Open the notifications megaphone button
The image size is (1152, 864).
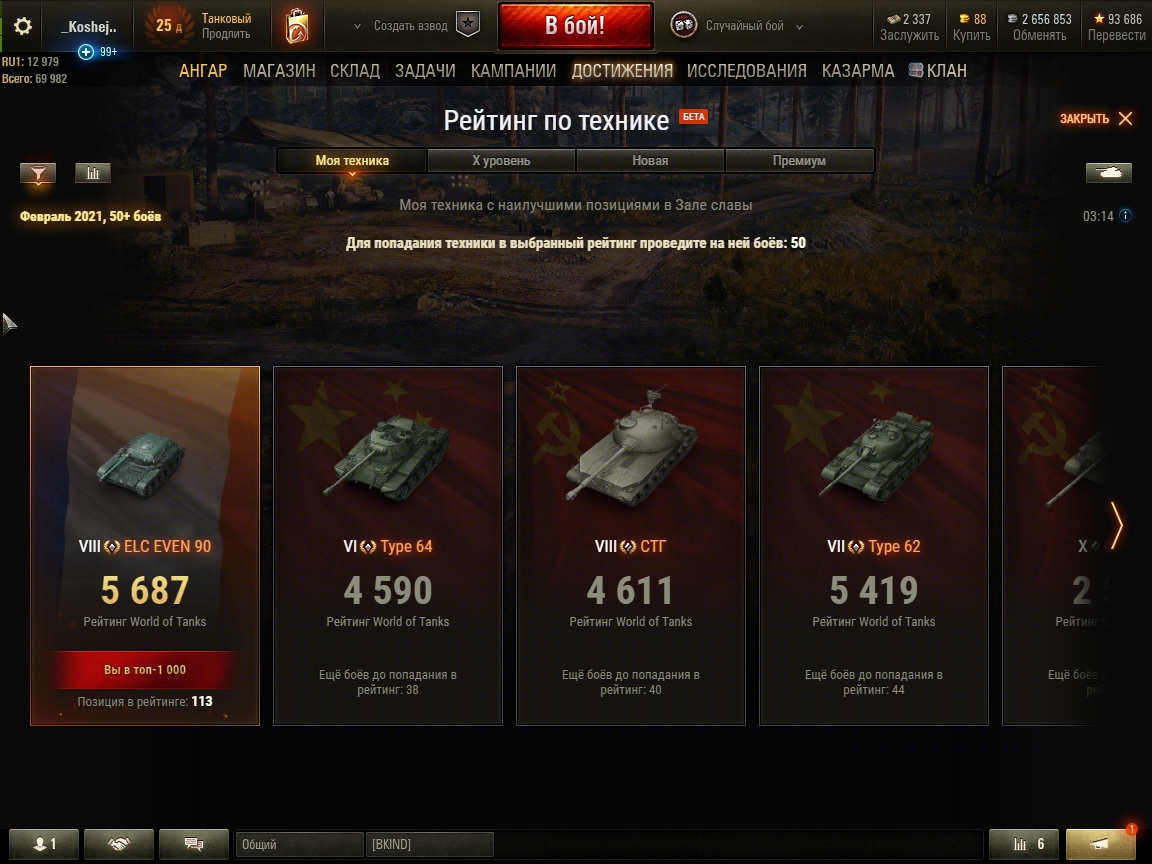(x=1100, y=843)
